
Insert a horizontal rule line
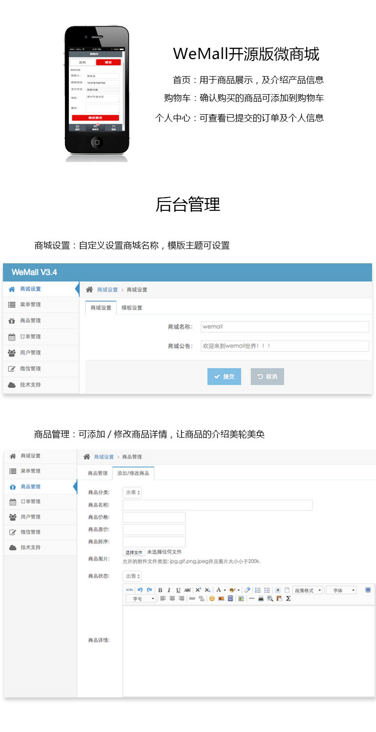[x=251, y=598]
